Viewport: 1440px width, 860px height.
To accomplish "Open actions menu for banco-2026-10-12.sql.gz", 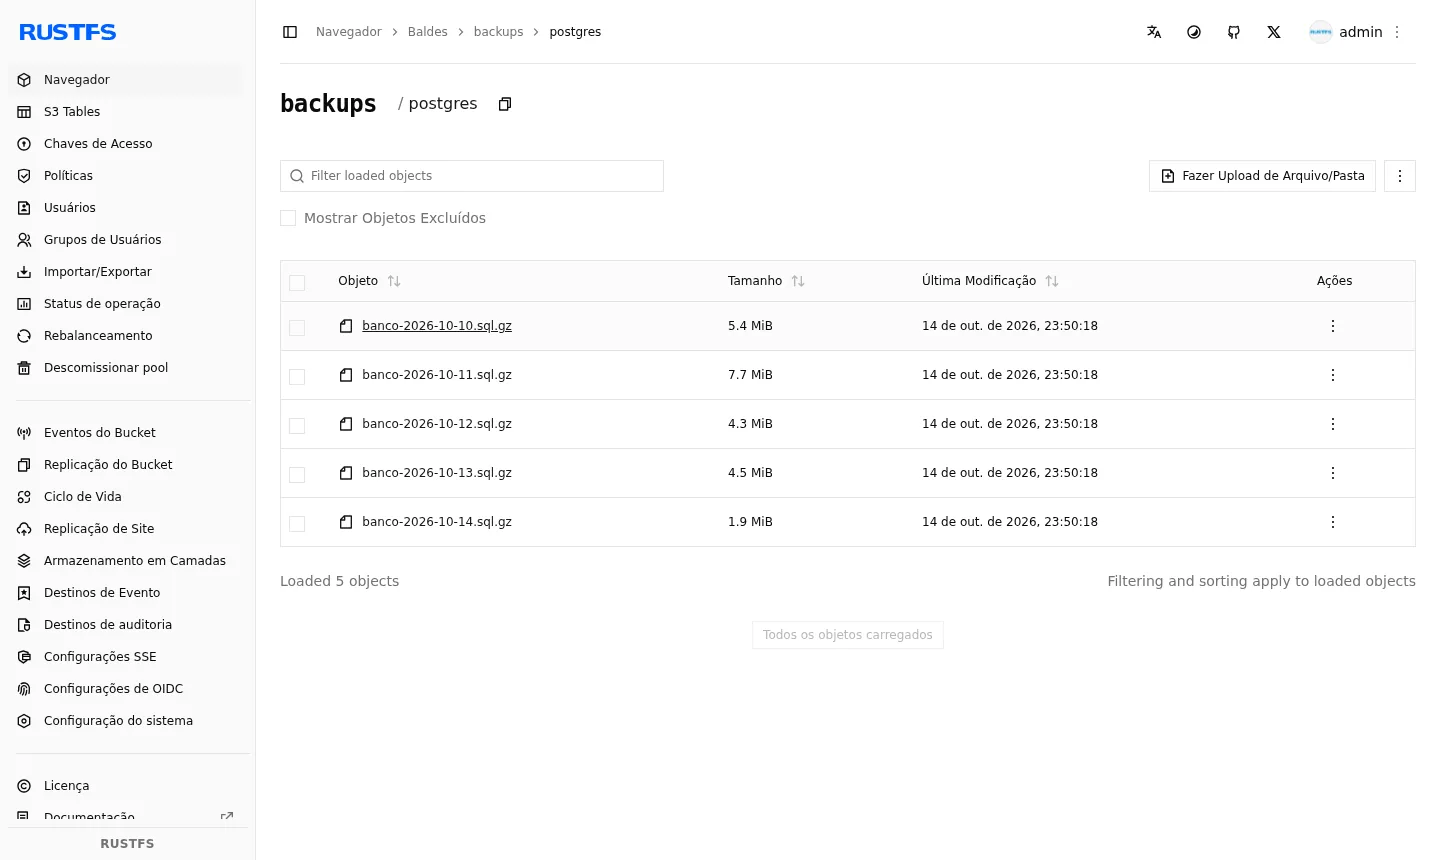I will pyautogui.click(x=1333, y=424).
